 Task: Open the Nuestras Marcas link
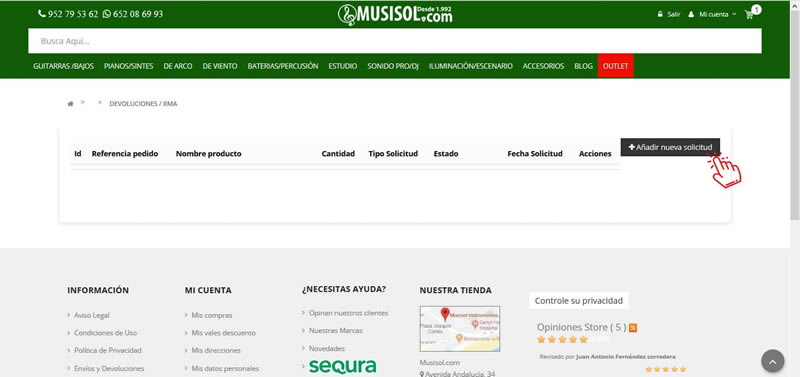coord(336,331)
